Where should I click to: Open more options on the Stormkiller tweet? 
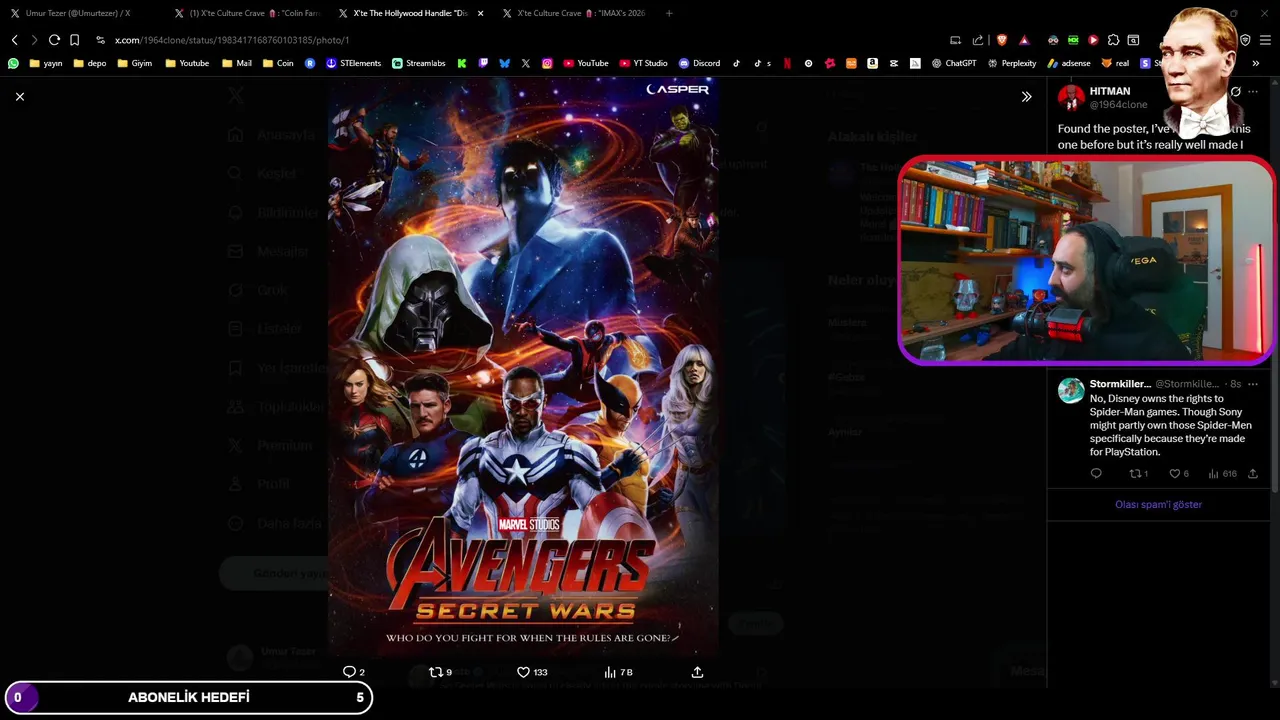pos(1253,384)
